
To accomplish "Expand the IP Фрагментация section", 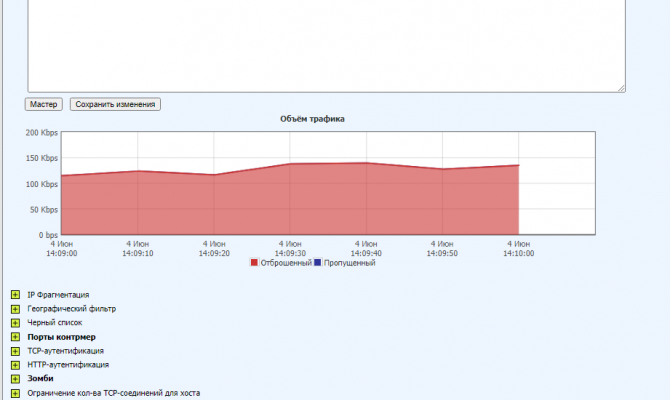I will click(15, 295).
